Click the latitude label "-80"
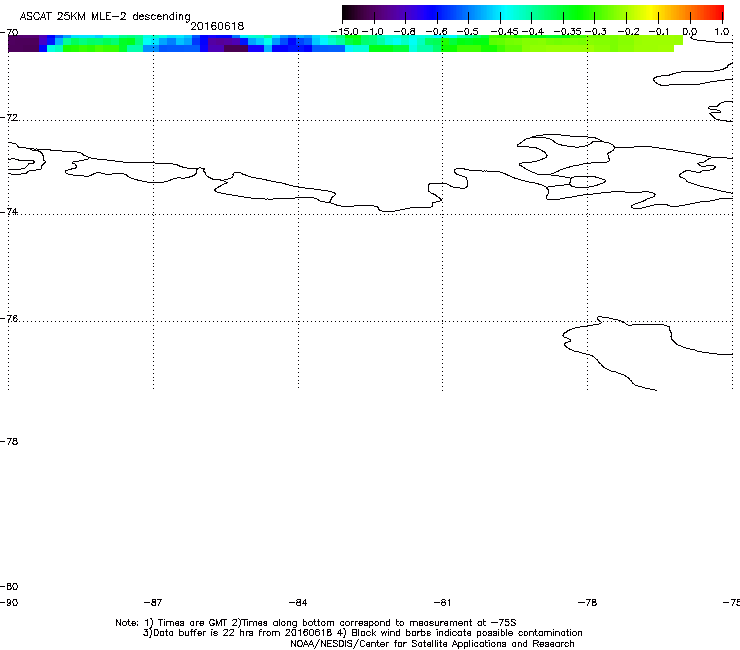The width and height of the screenshot is (740, 650). 9,586
